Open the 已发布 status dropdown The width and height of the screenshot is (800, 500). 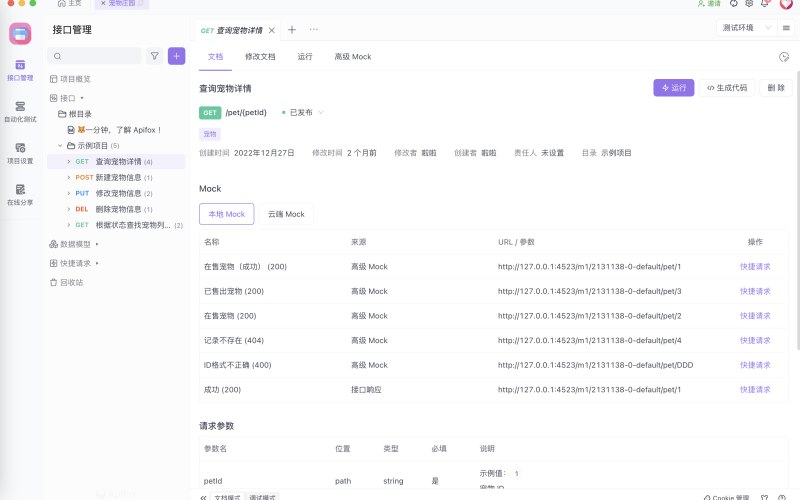coord(303,112)
